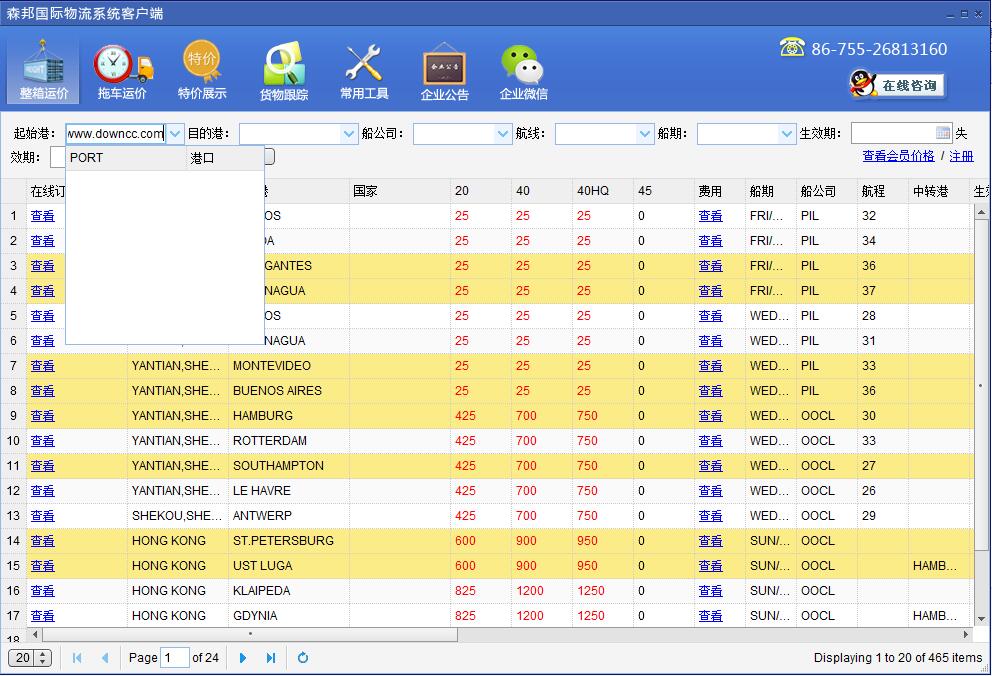
Task: Open the calendar picker for 生效期
Action: pos(943,133)
